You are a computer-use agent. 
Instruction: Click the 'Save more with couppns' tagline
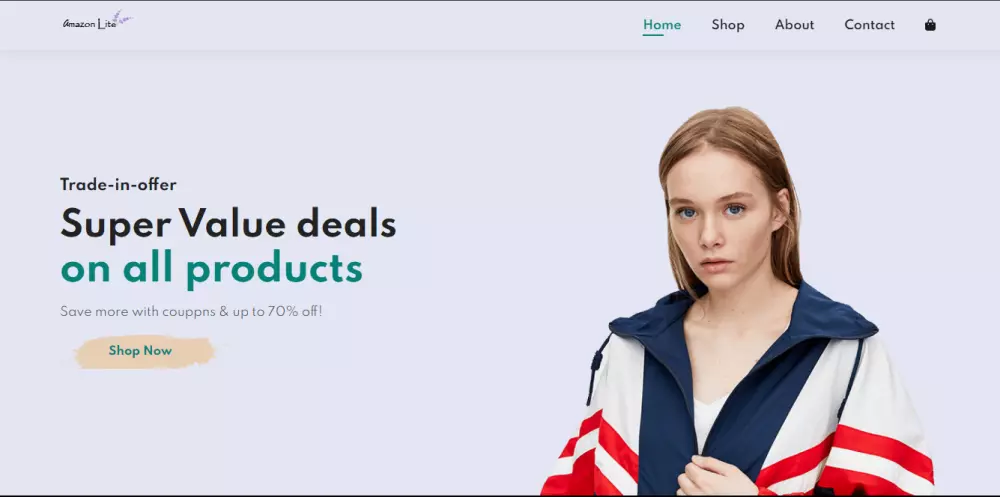tap(191, 312)
